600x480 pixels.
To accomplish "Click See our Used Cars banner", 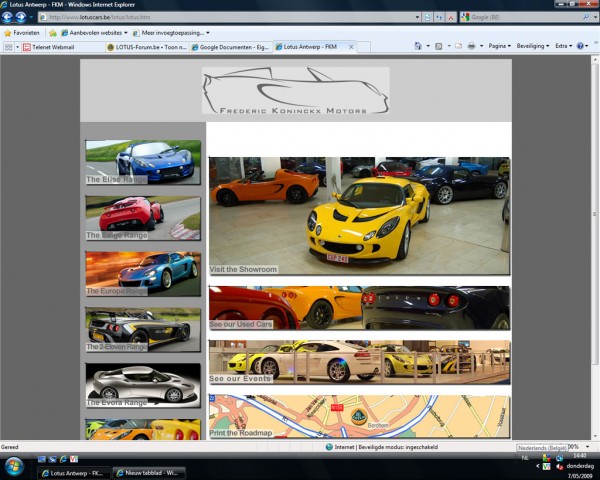I will click(x=359, y=308).
